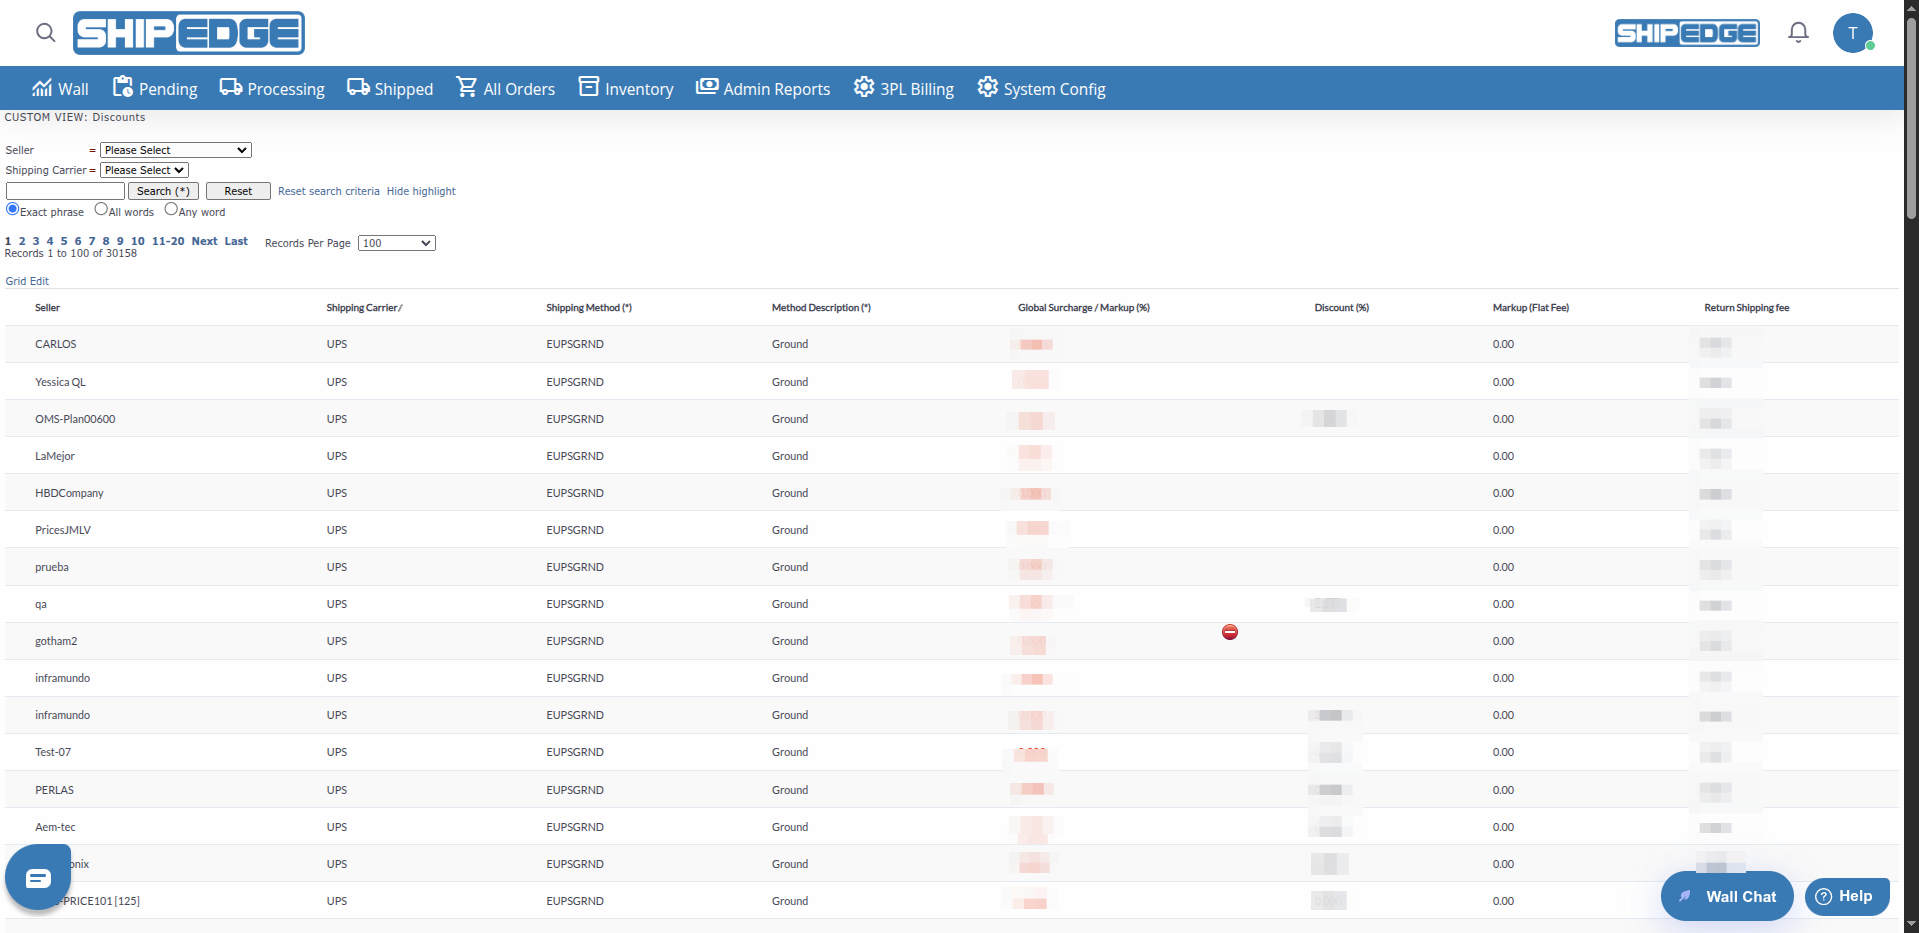Go to the Inventory menu
Image resolution: width=1919 pixels, height=933 pixels.
pos(626,89)
